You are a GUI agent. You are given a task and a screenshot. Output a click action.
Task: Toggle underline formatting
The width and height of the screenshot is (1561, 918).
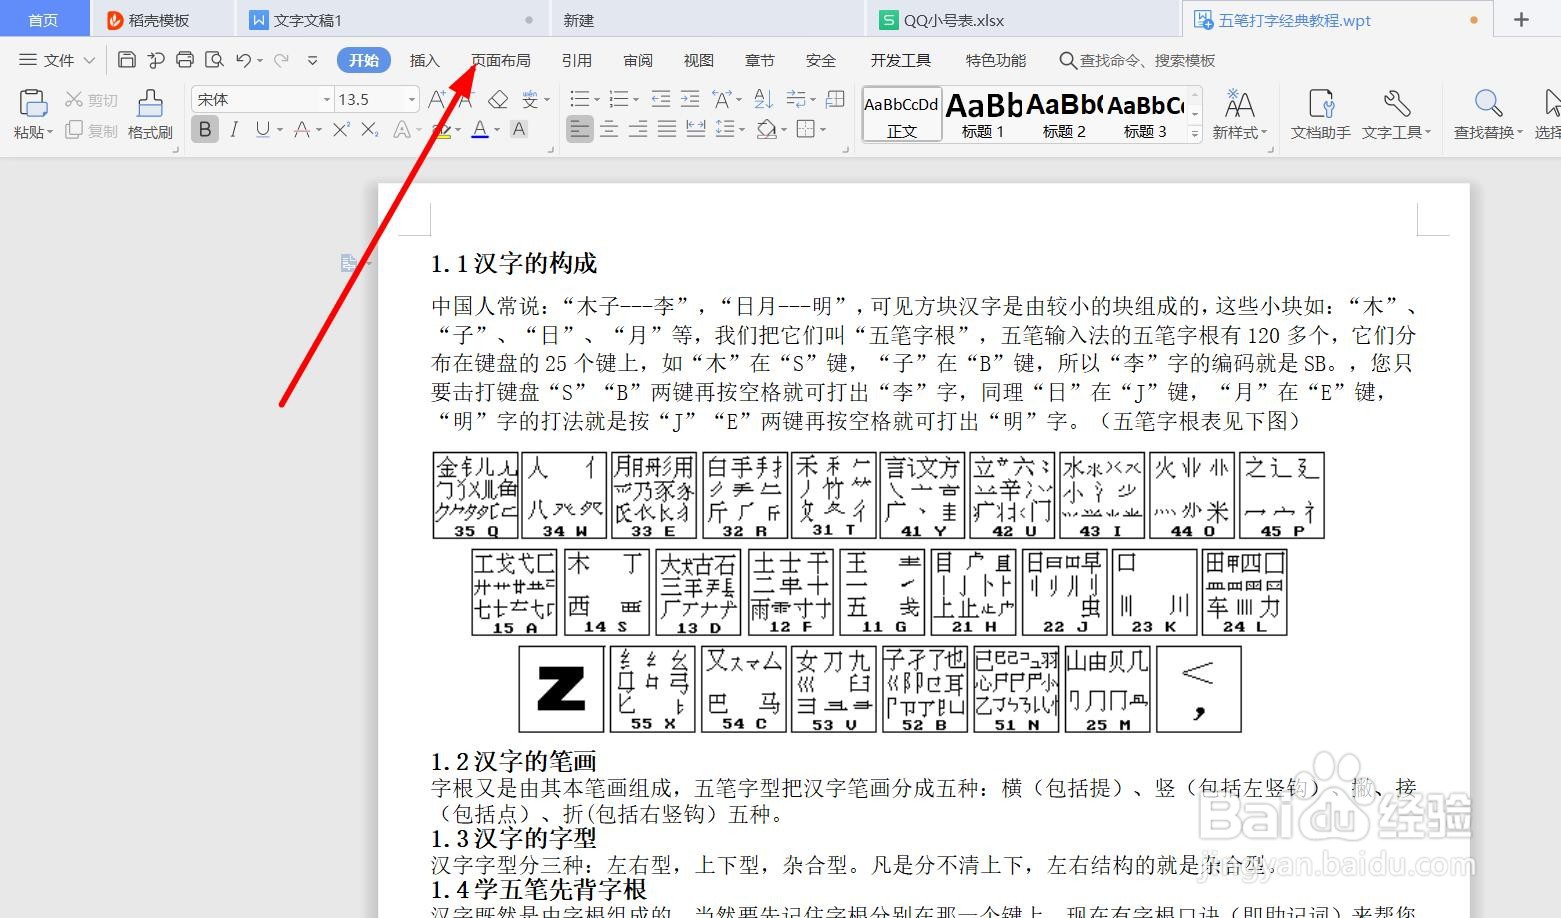click(261, 128)
